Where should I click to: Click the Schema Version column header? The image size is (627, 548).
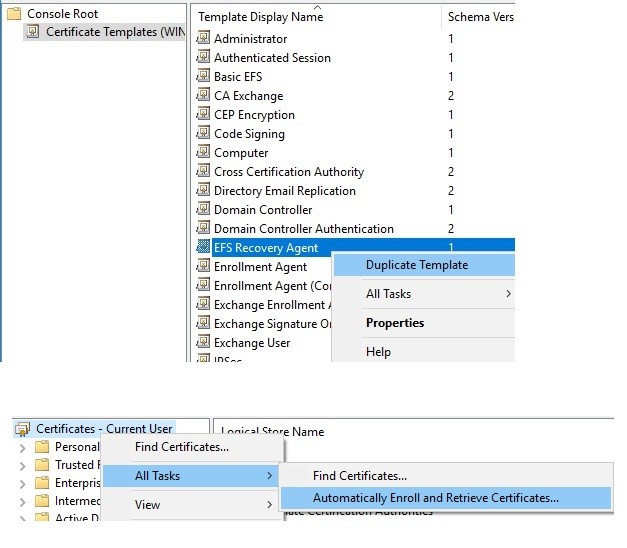click(x=479, y=17)
